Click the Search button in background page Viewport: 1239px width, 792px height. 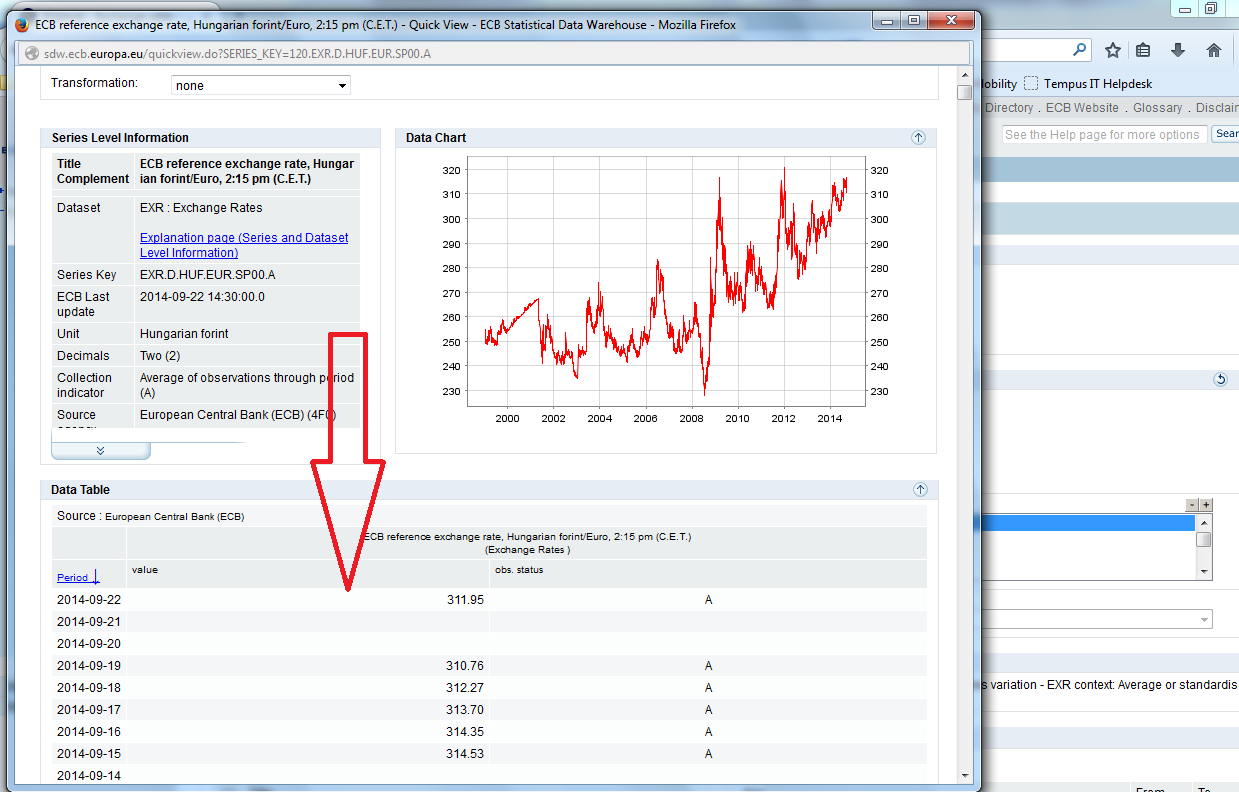pyautogui.click(x=1226, y=134)
